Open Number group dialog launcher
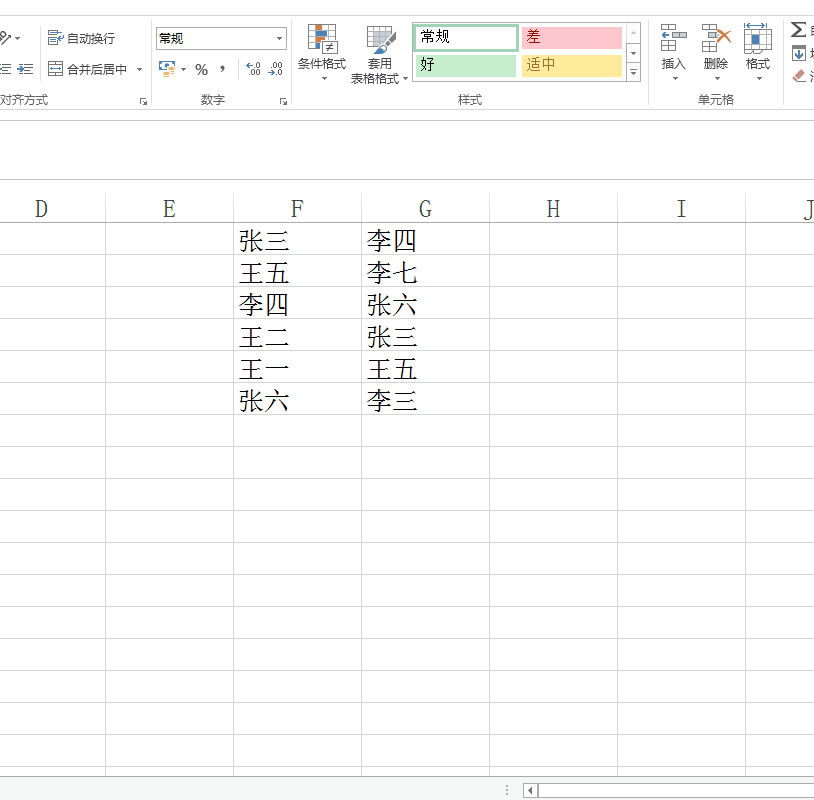The width and height of the screenshot is (814, 800). [x=283, y=102]
